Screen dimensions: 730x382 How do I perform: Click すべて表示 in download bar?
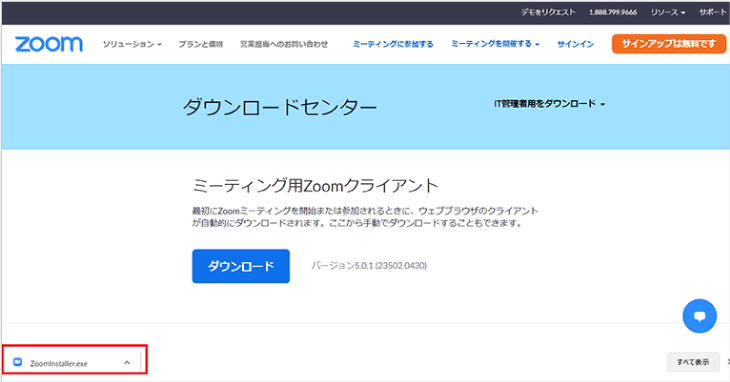click(x=693, y=362)
